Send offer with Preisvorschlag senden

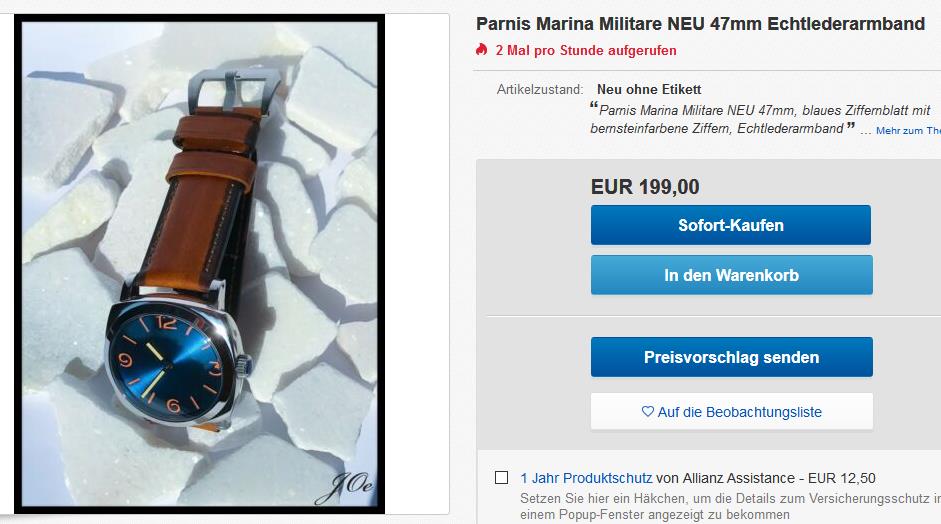pyautogui.click(x=731, y=357)
